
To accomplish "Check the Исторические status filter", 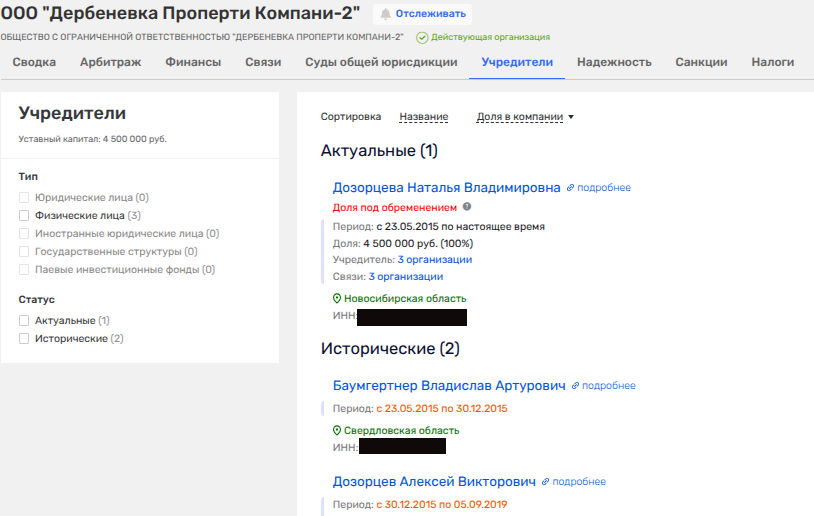I will click(x=25, y=339).
